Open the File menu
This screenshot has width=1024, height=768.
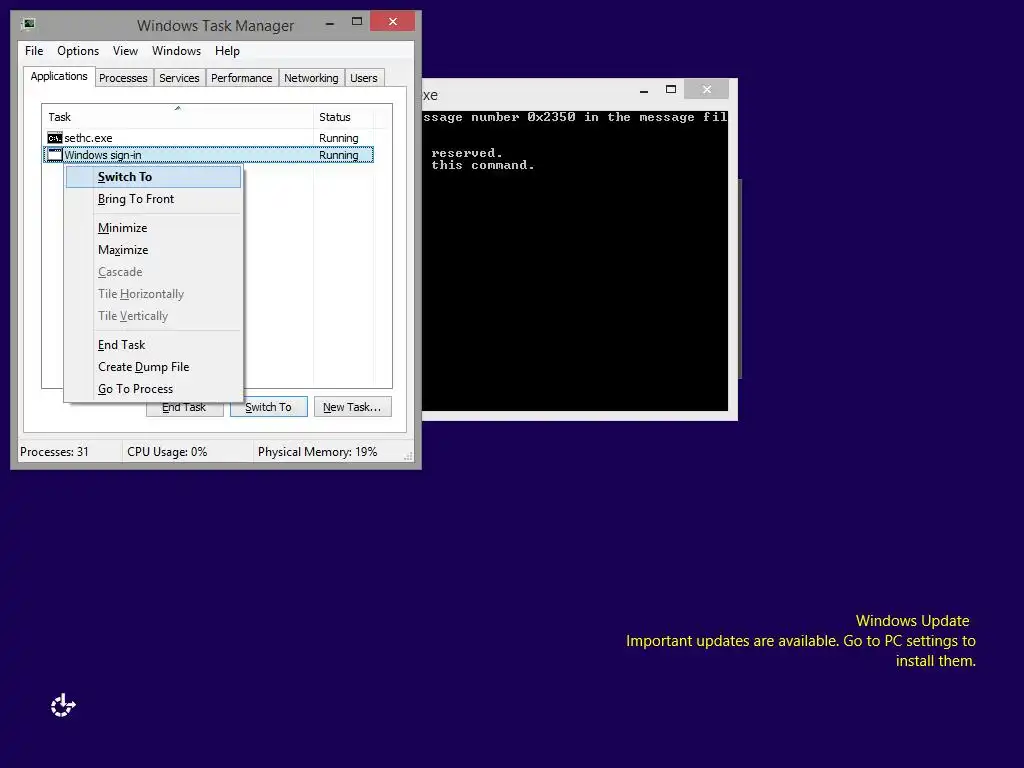pyautogui.click(x=34, y=51)
